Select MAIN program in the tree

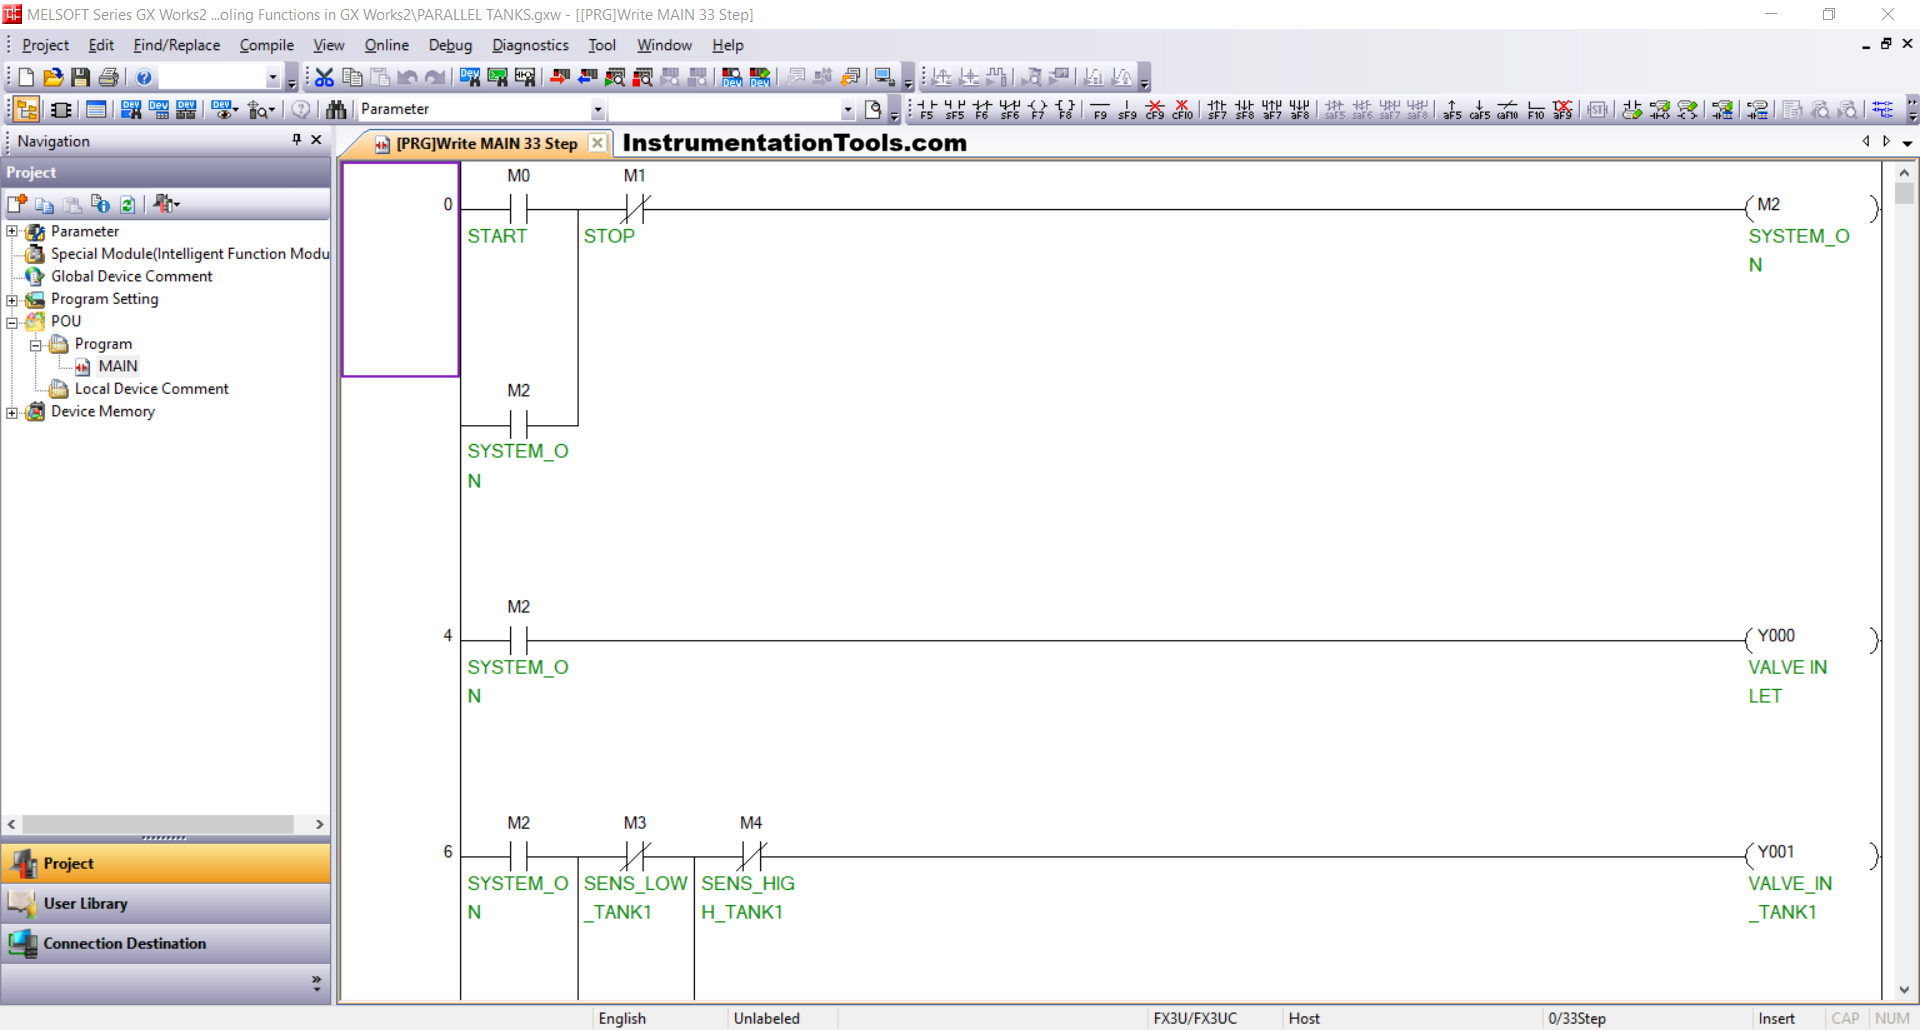coord(117,366)
